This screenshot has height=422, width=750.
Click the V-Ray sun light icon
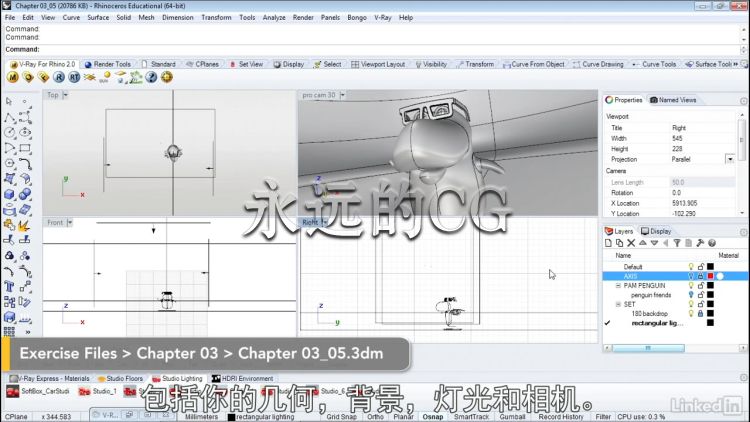(105, 77)
